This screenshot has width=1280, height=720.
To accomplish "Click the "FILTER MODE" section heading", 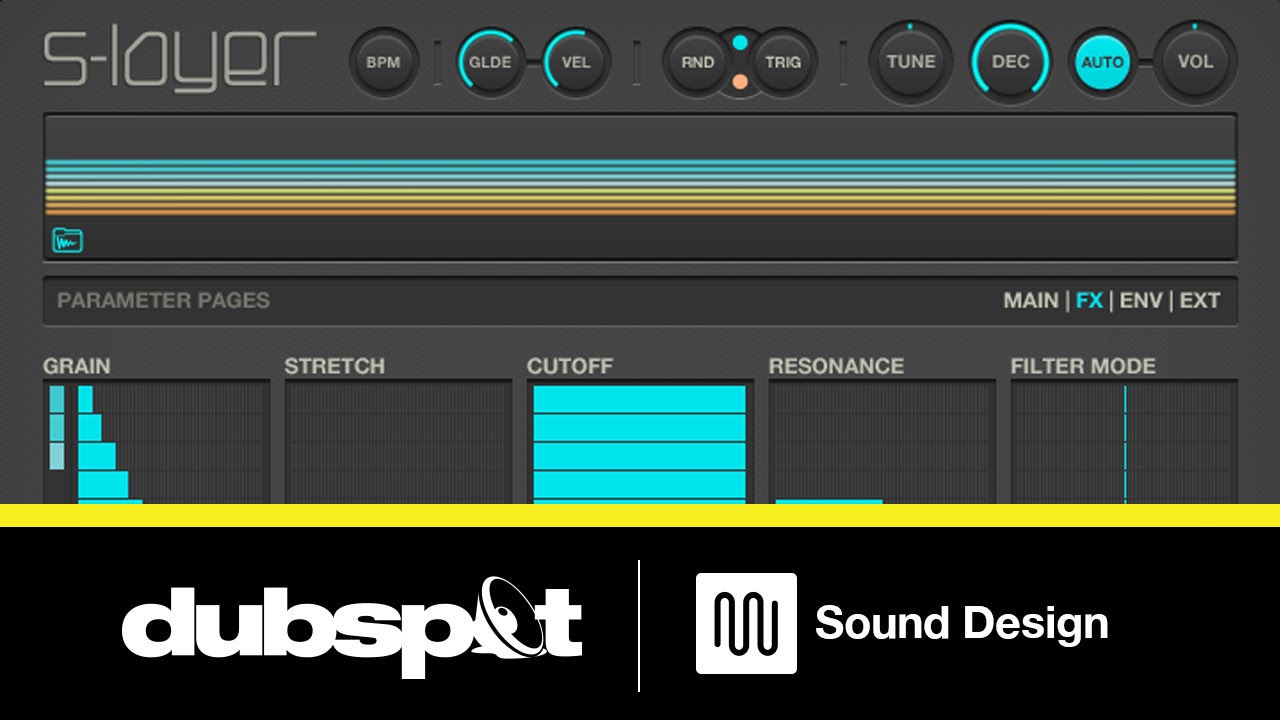I will tap(1083, 366).
